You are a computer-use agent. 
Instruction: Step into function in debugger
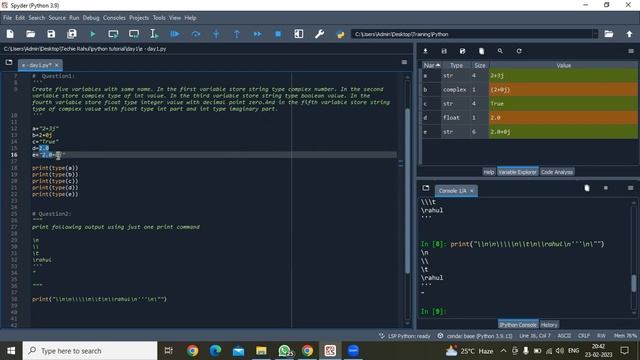tap(216, 34)
